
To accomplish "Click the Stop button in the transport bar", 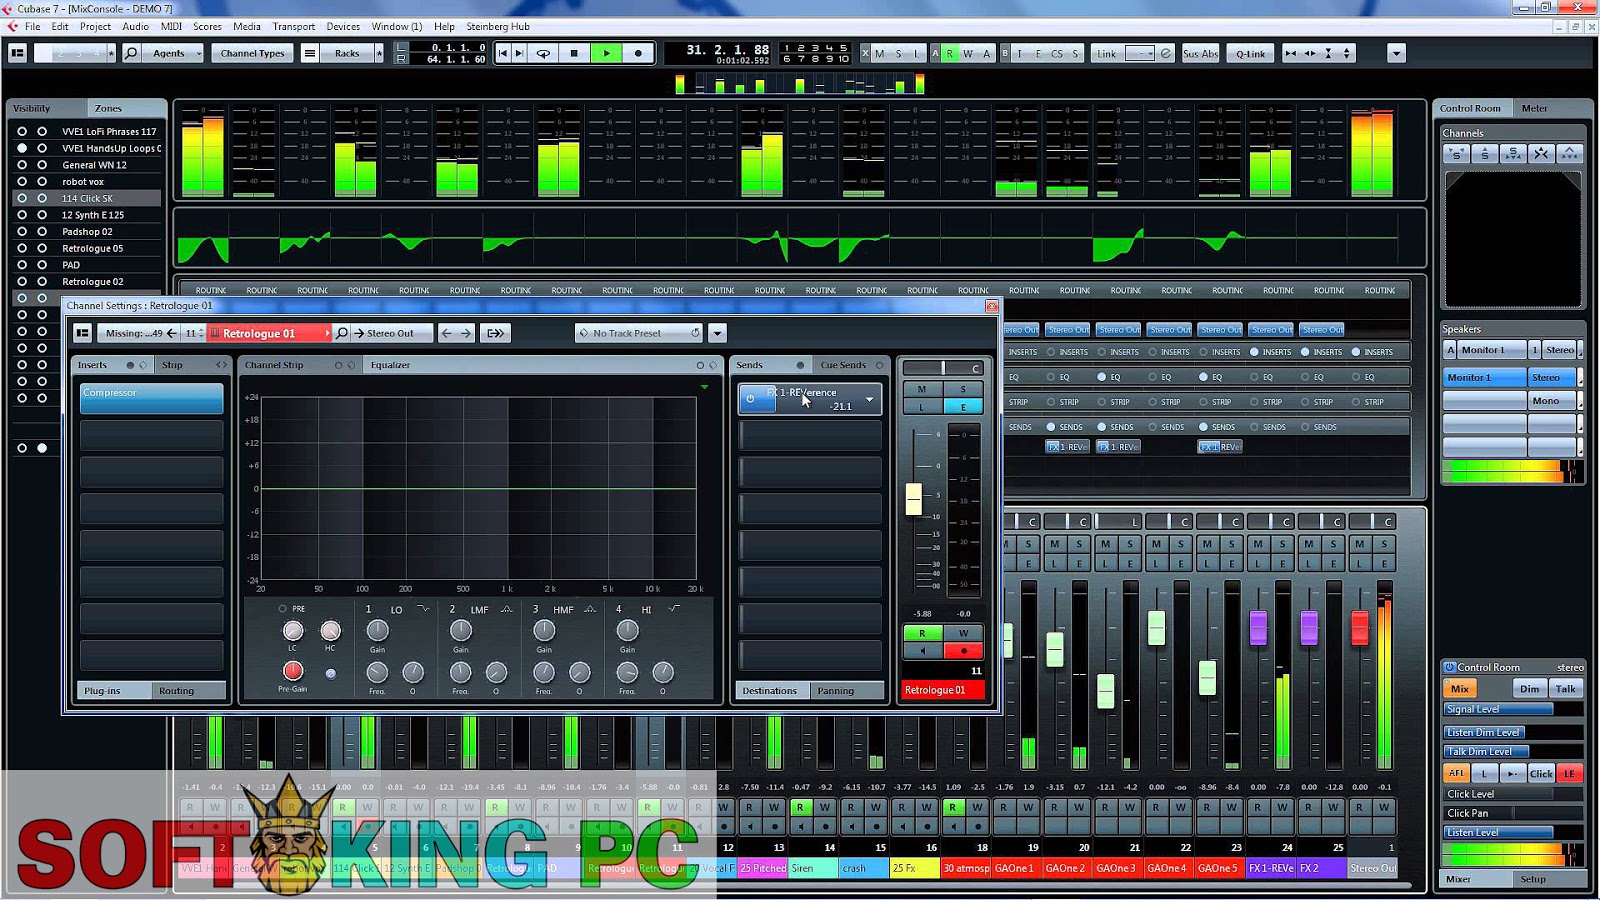I will (x=574, y=53).
